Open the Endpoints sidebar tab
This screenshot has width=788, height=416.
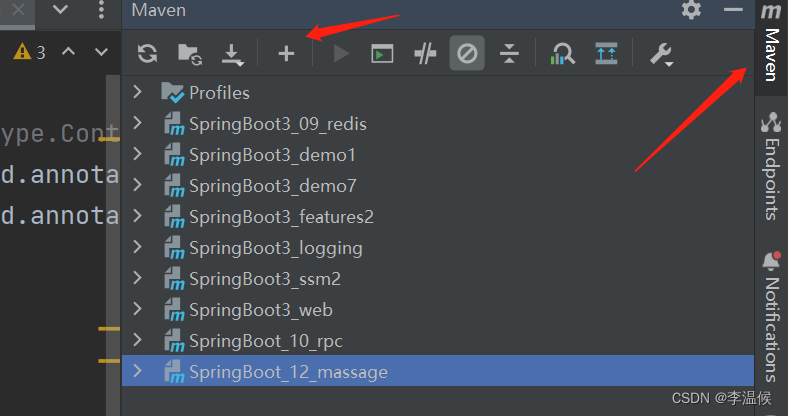pos(771,166)
